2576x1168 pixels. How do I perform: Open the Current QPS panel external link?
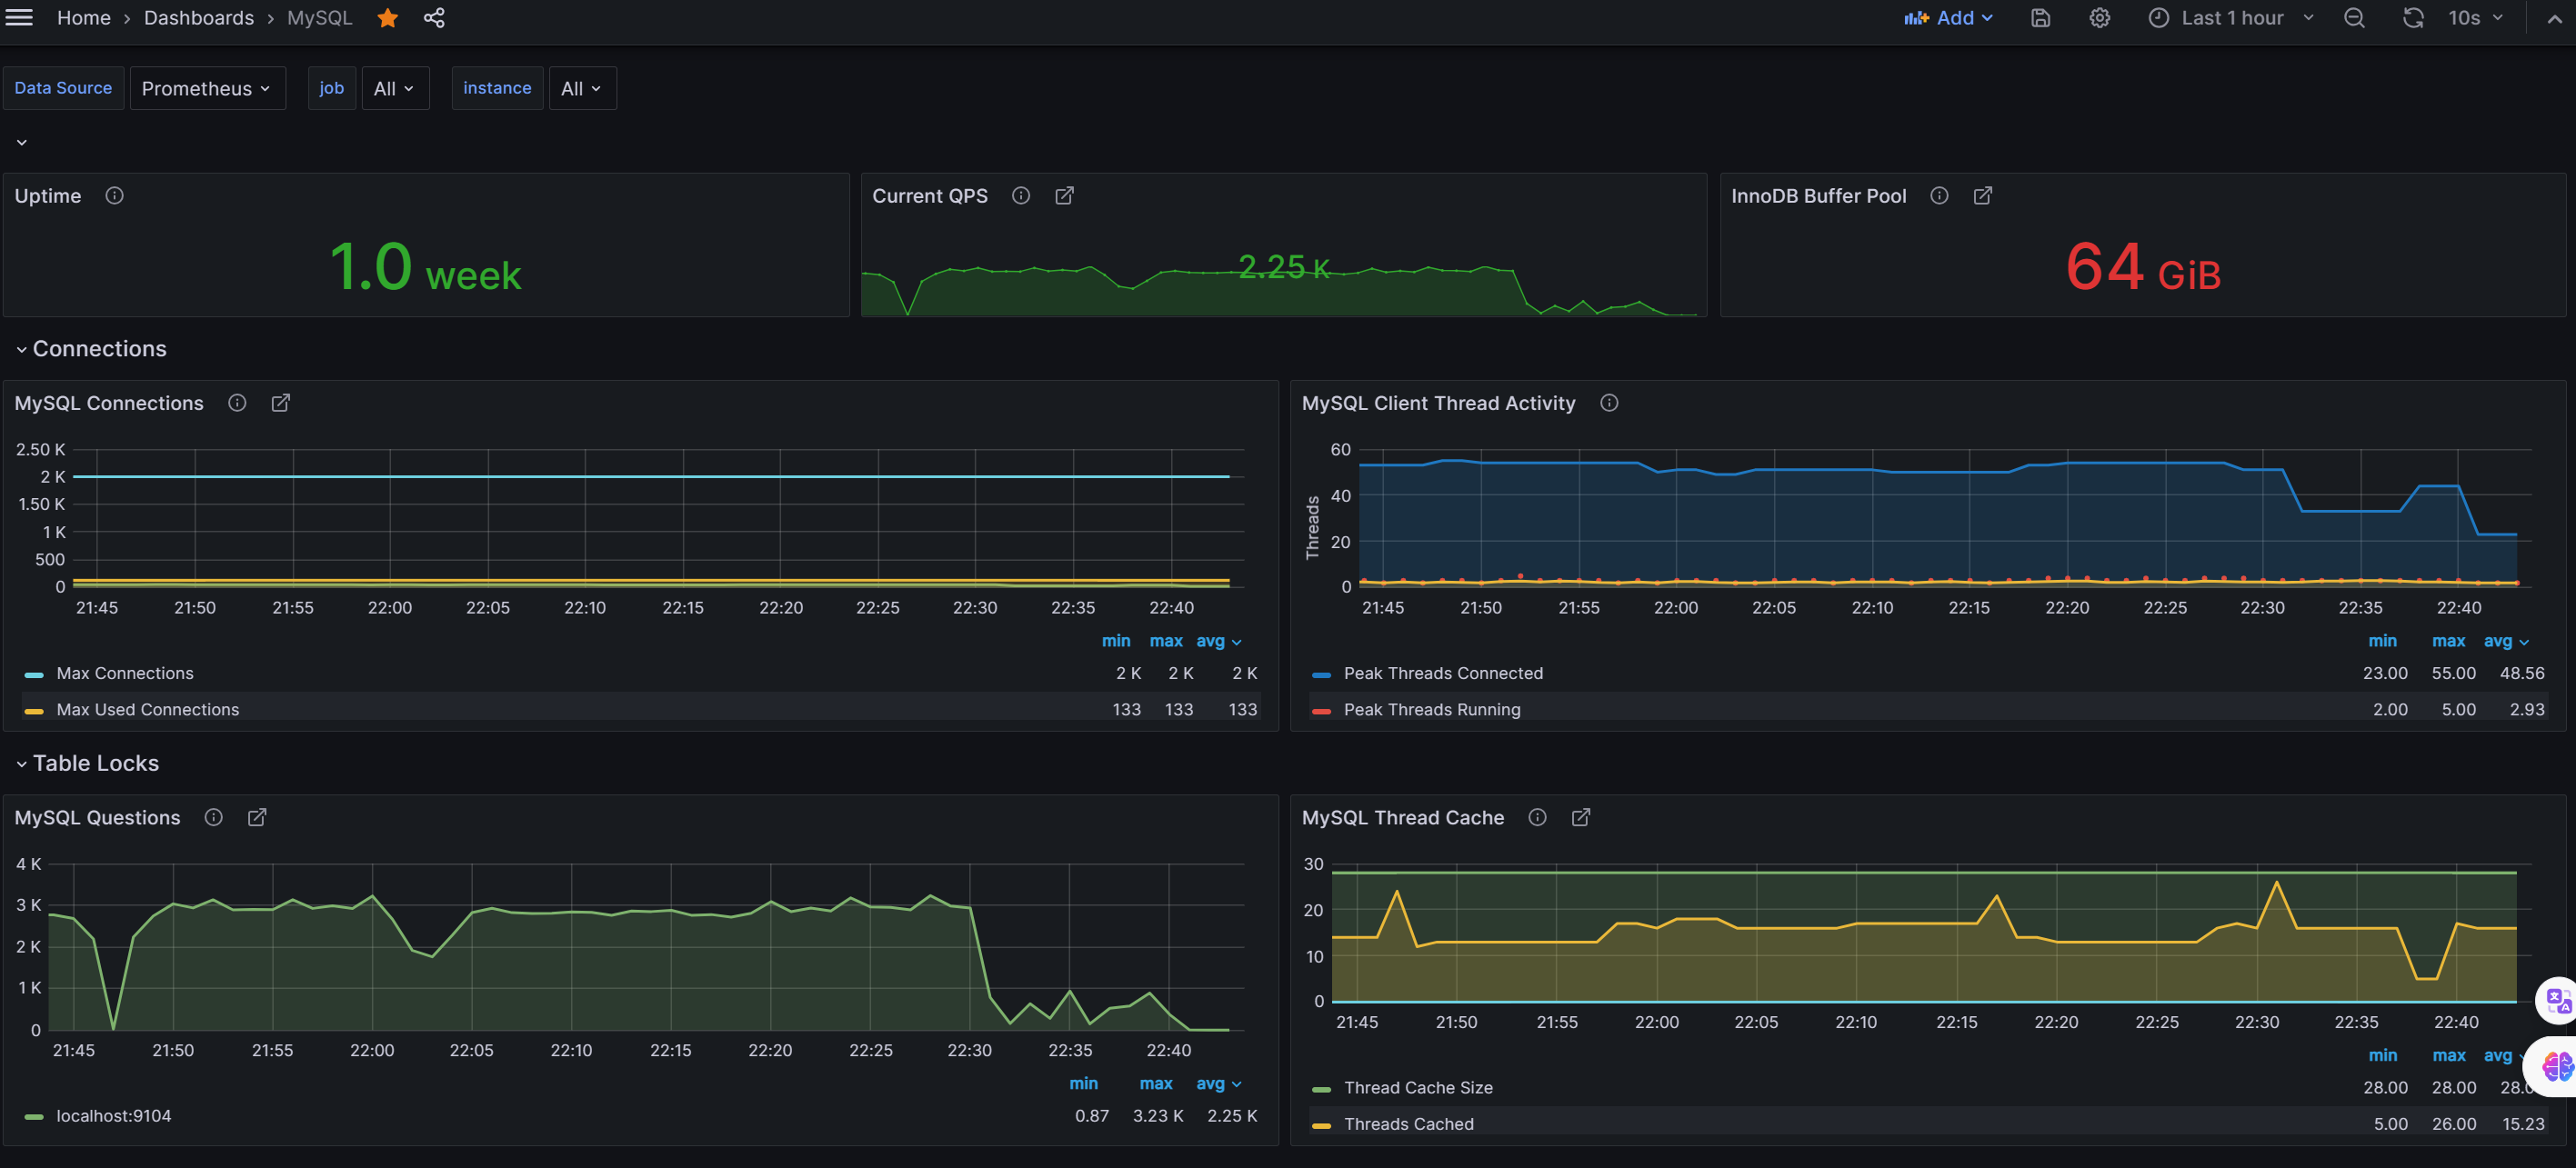click(1064, 196)
